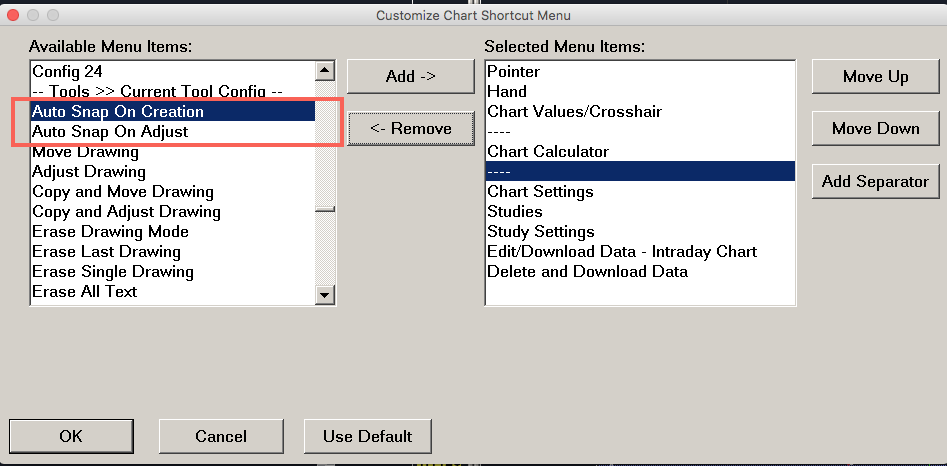Select Hand in Selected Menu Items

[x=640, y=92]
